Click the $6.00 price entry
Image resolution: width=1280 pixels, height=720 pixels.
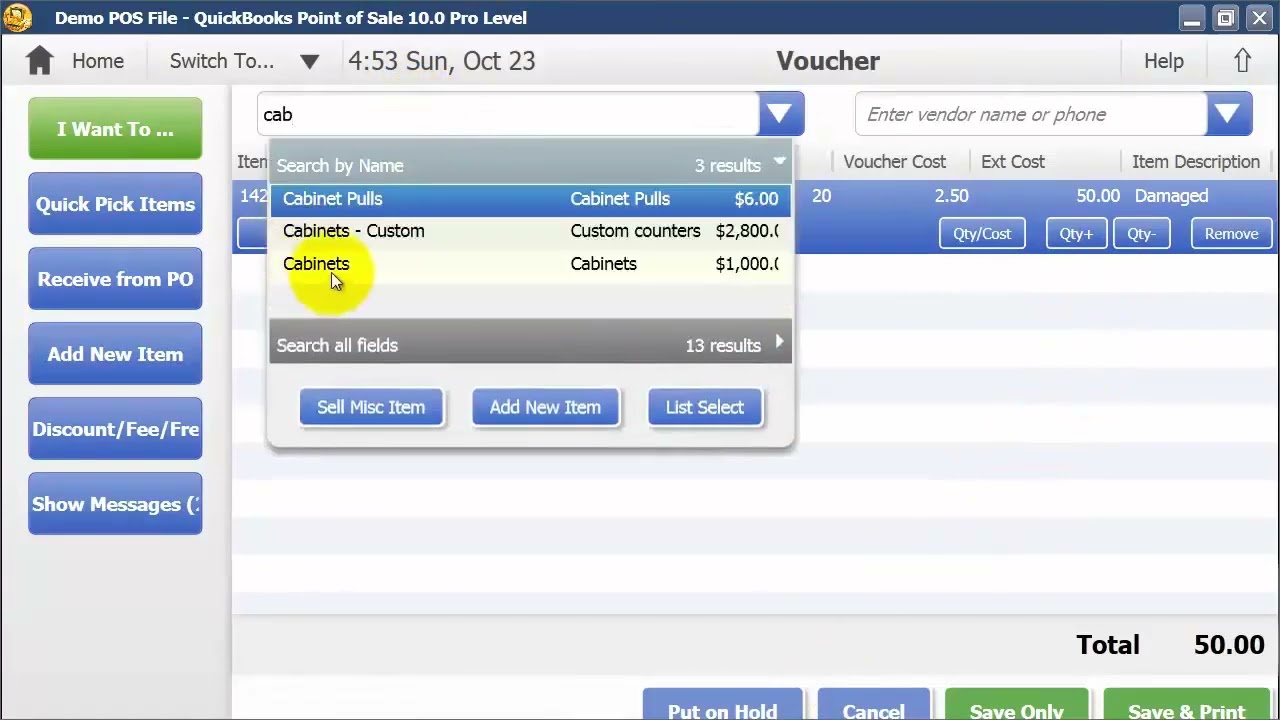pyautogui.click(x=756, y=199)
